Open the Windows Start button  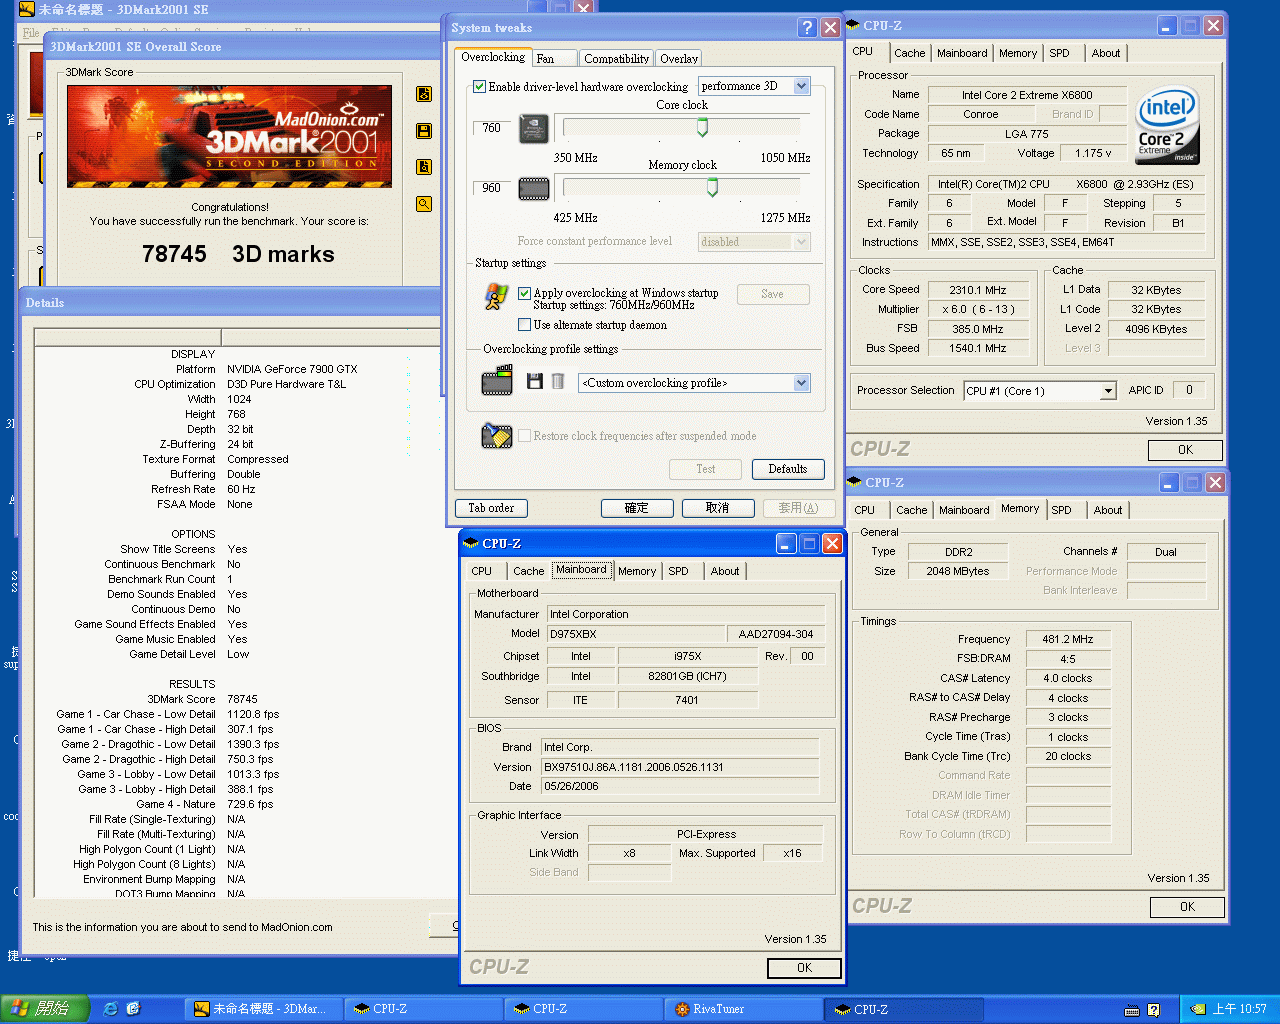(45, 1009)
